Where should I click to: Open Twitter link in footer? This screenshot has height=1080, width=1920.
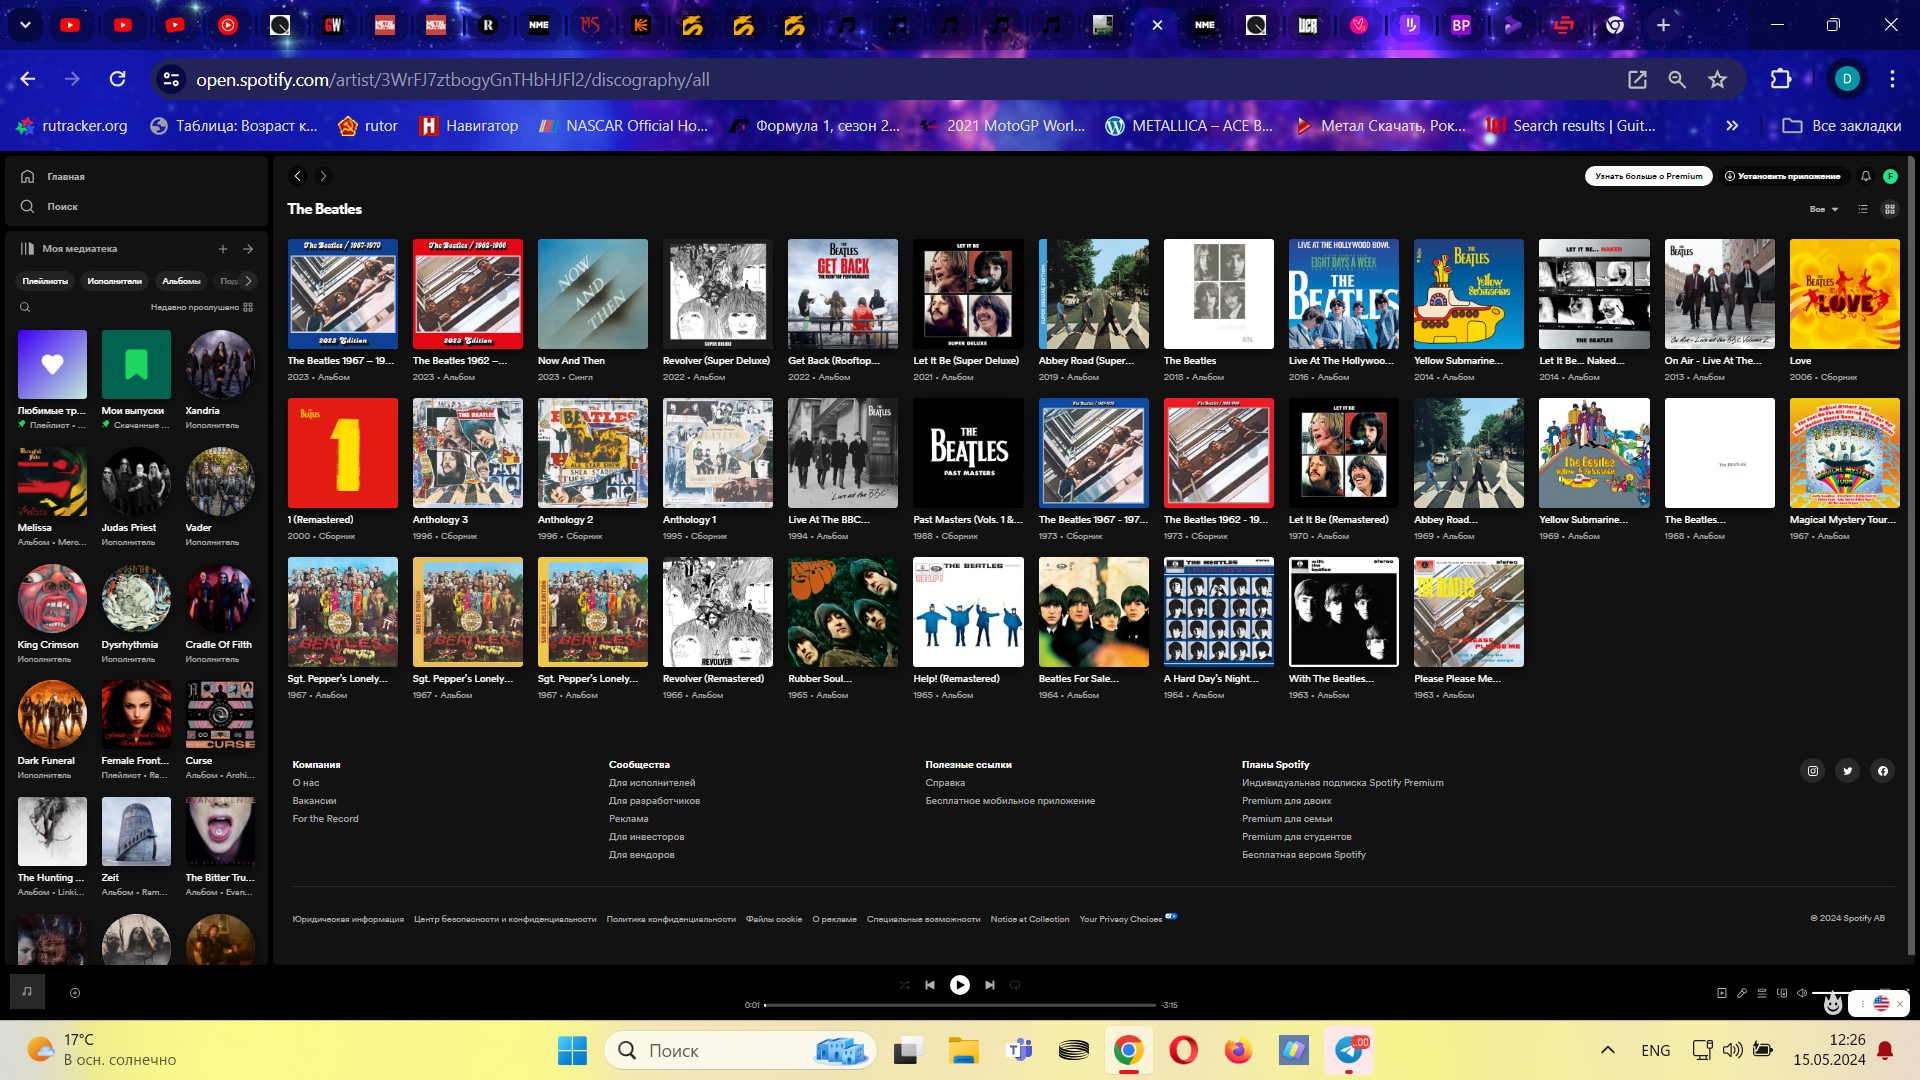click(1847, 771)
